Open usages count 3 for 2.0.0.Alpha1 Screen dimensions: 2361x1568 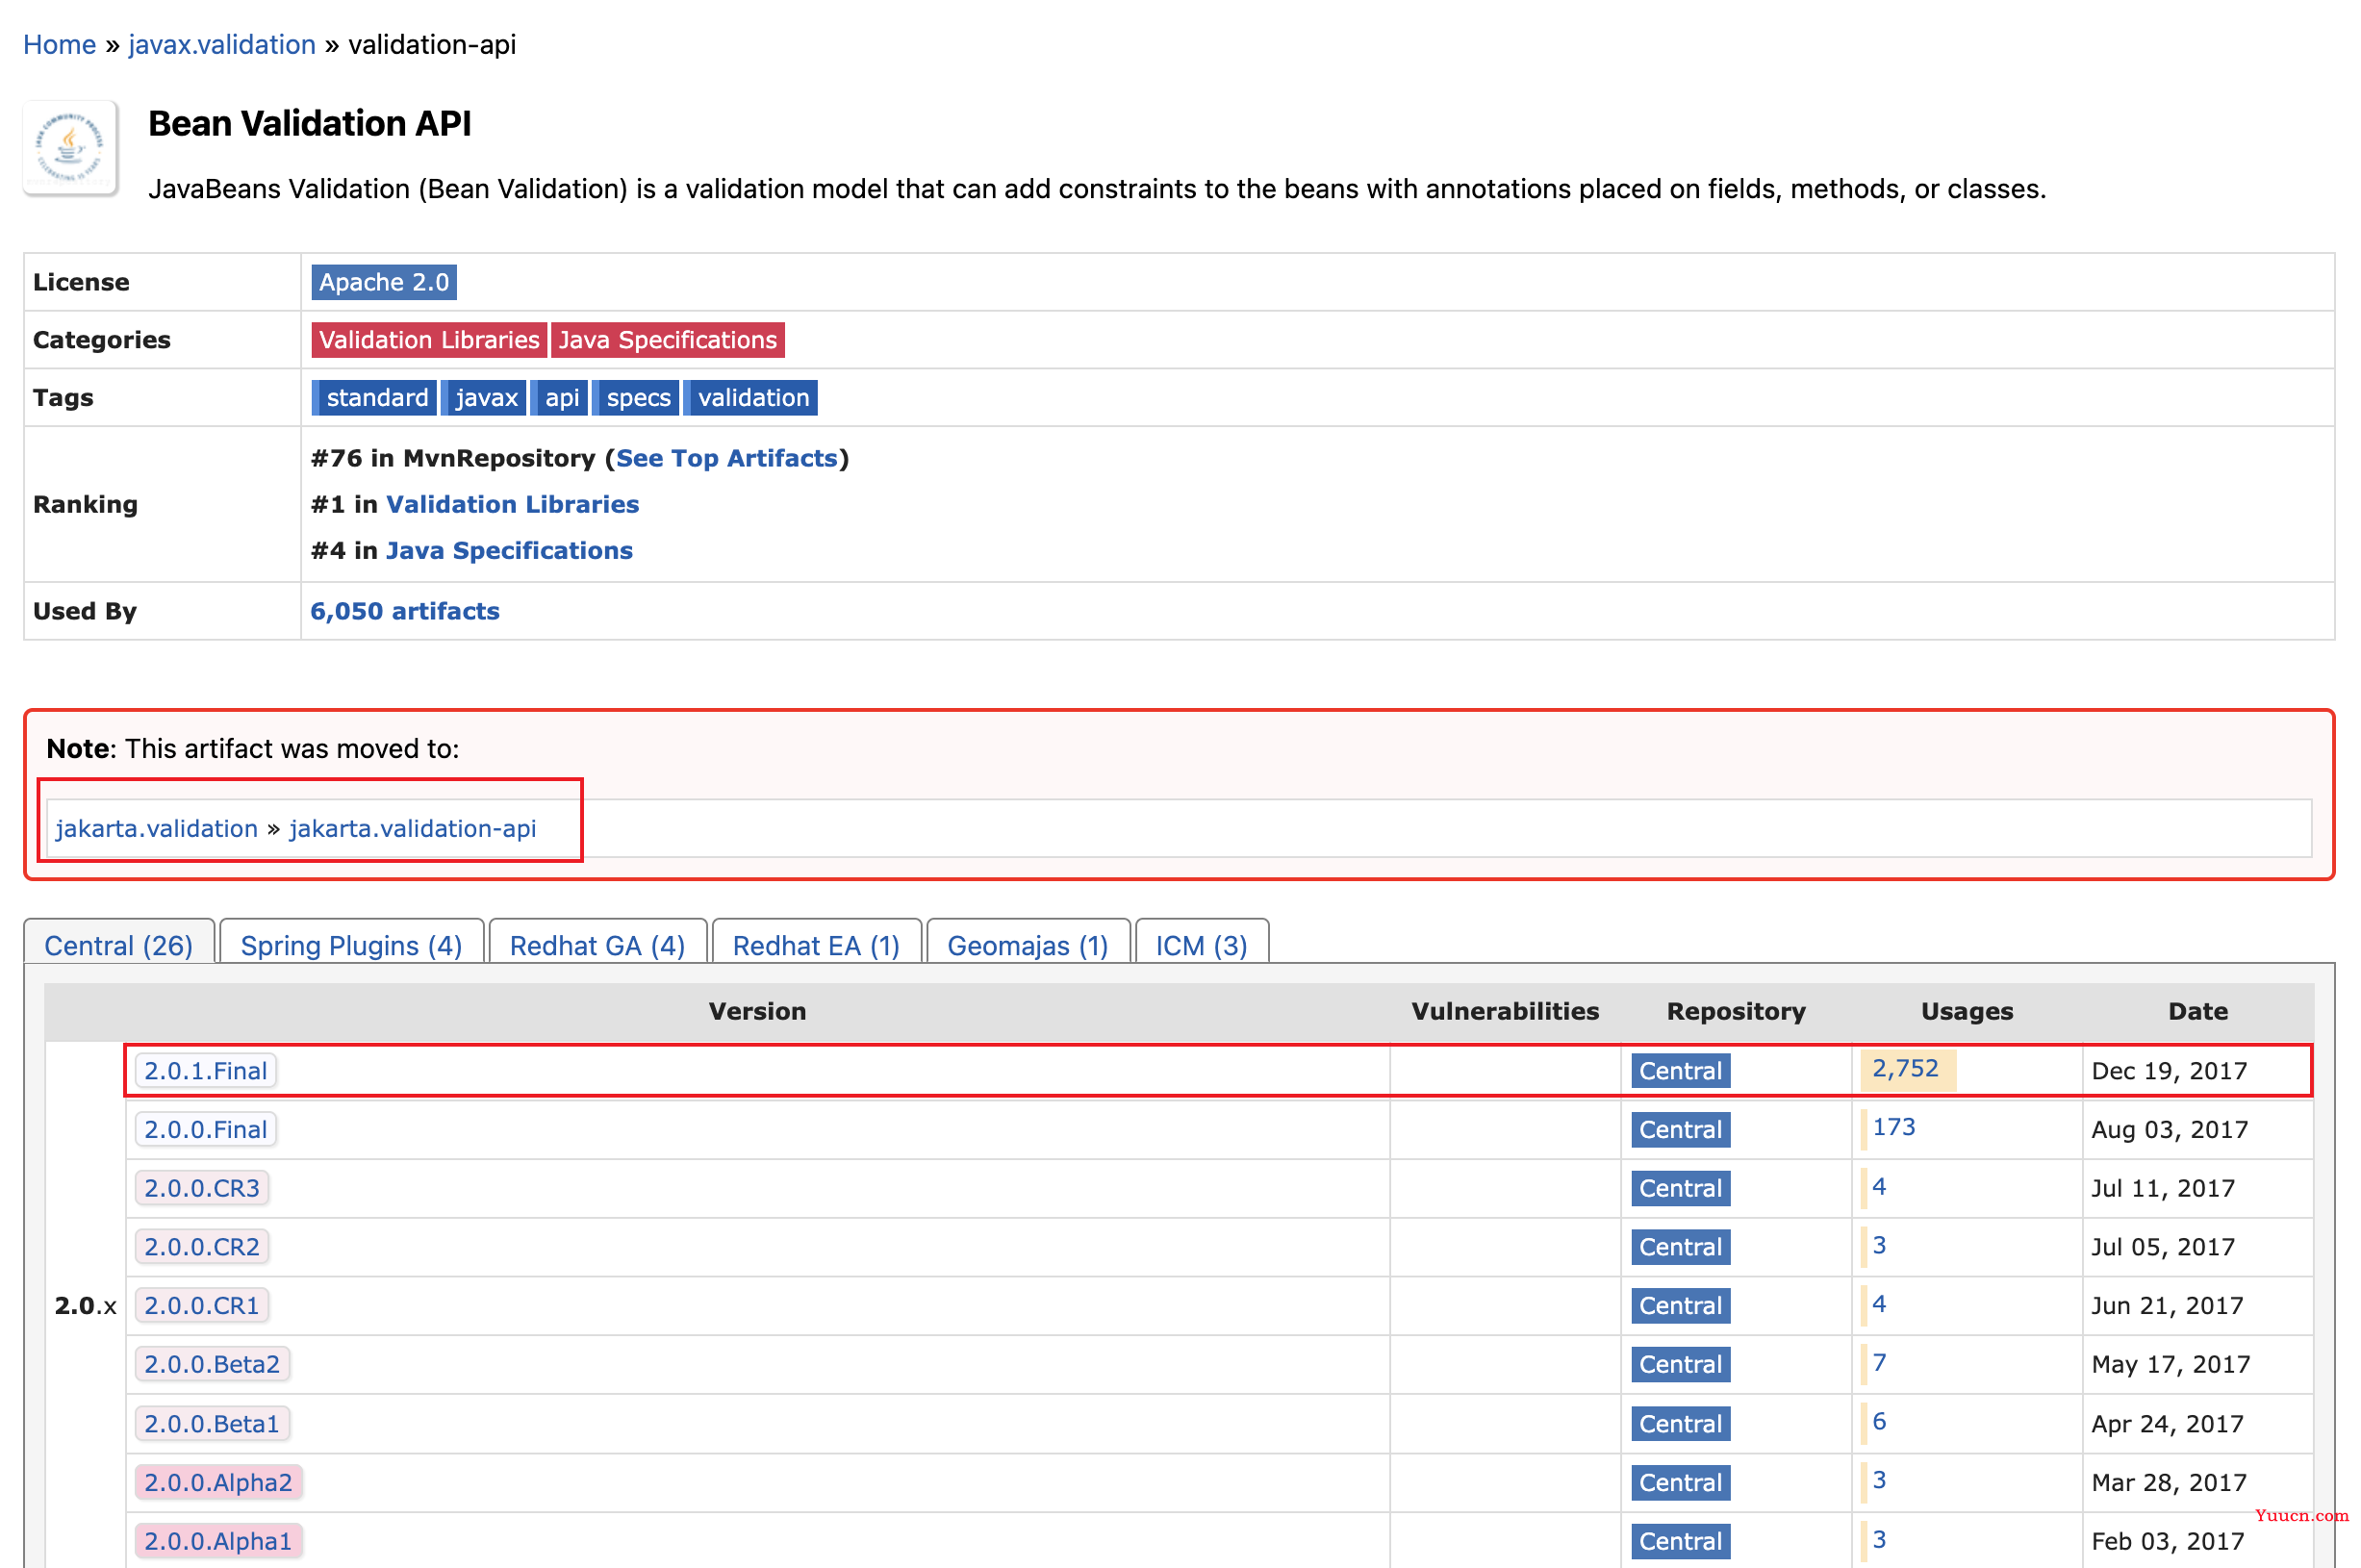(x=1879, y=1540)
